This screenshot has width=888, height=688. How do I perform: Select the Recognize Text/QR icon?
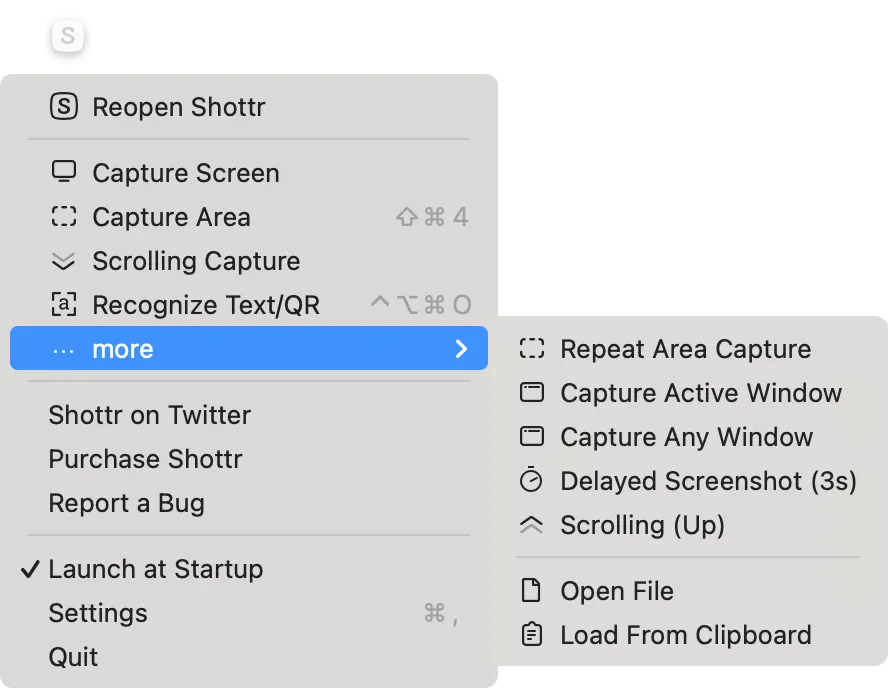pos(65,305)
